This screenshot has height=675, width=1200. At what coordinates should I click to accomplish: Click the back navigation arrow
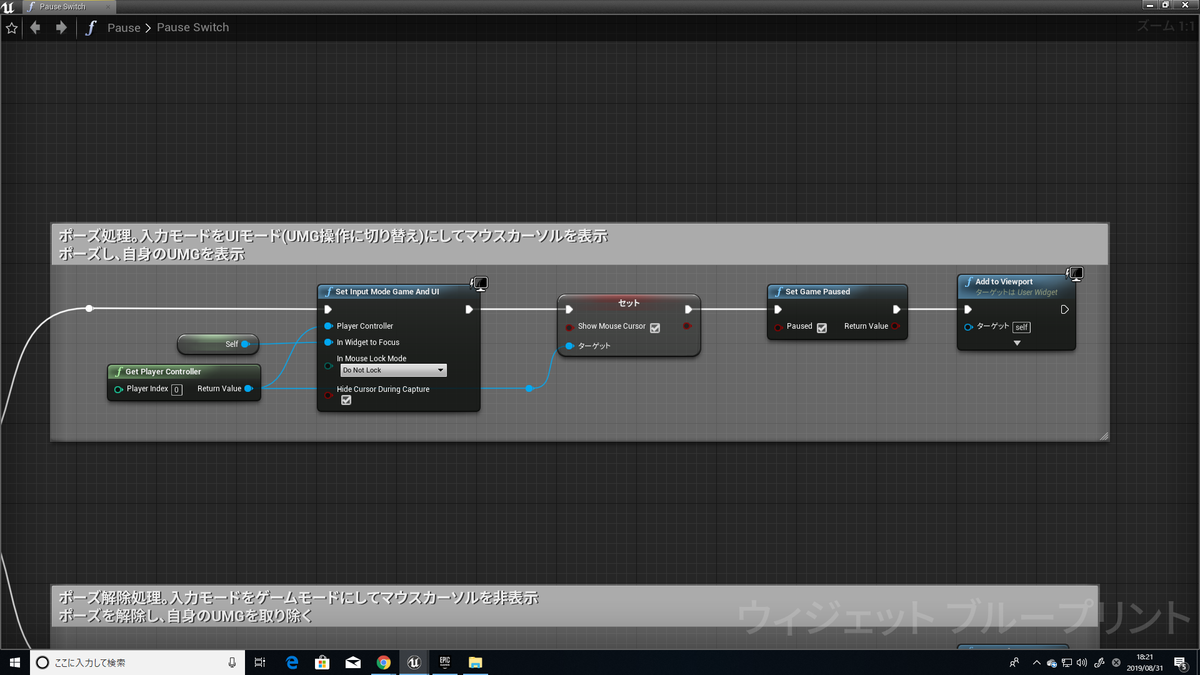pos(35,27)
